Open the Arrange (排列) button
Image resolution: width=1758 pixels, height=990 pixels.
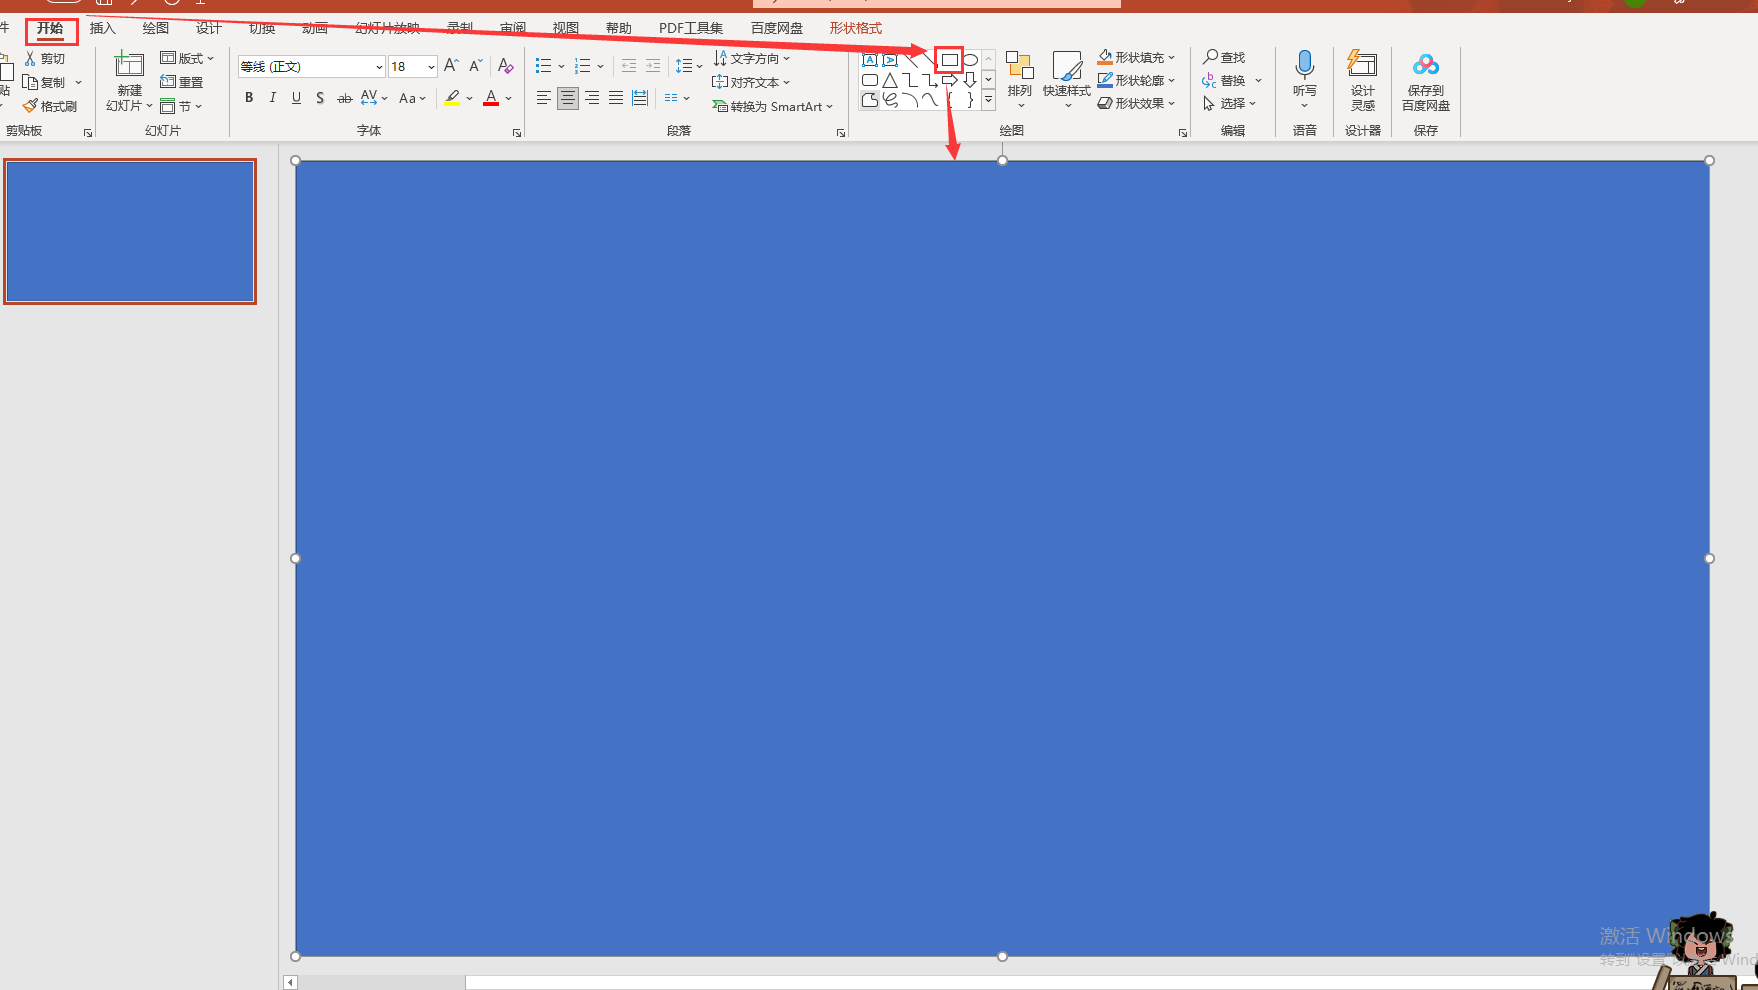point(1019,80)
